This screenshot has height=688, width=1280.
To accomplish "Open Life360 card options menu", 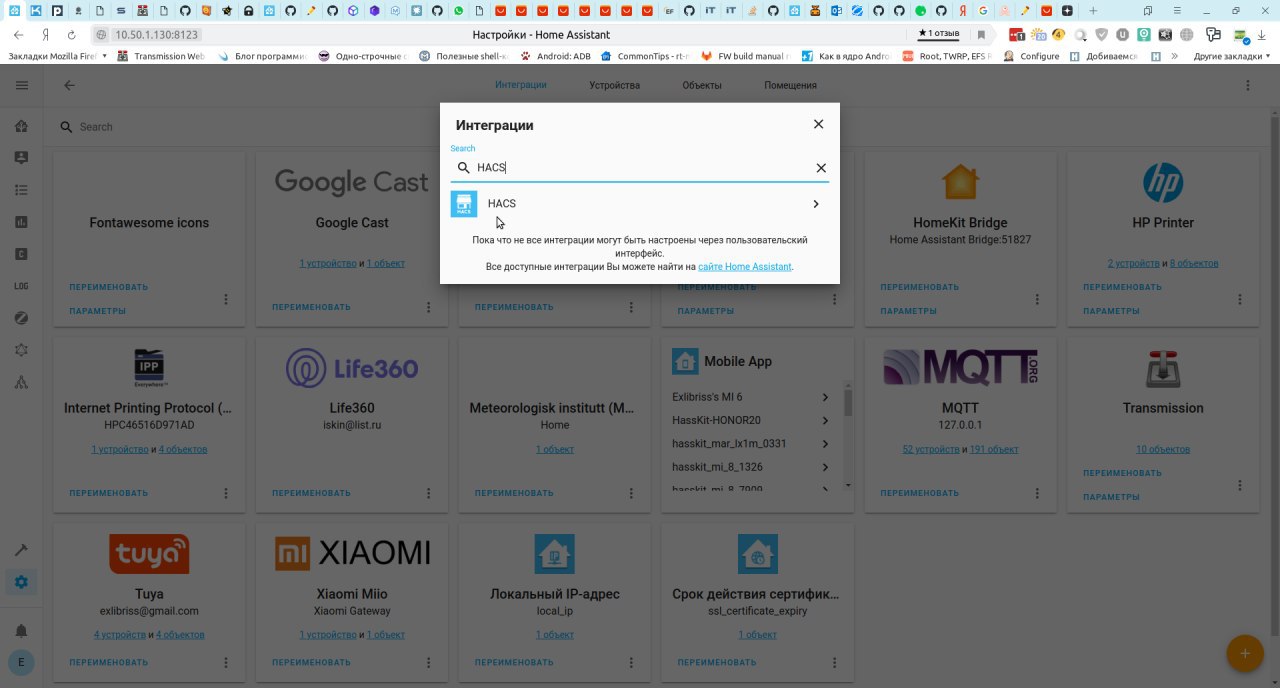I will [x=429, y=493].
